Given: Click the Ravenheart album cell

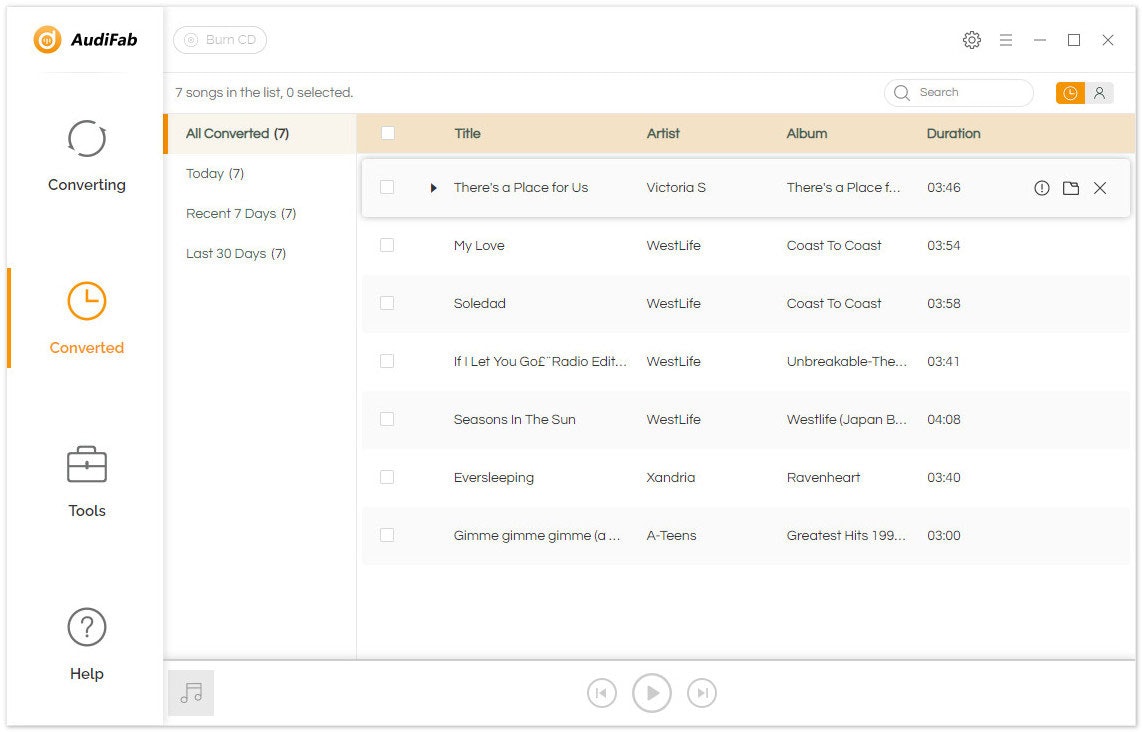Looking at the screenshot, I should pos(823,478).
